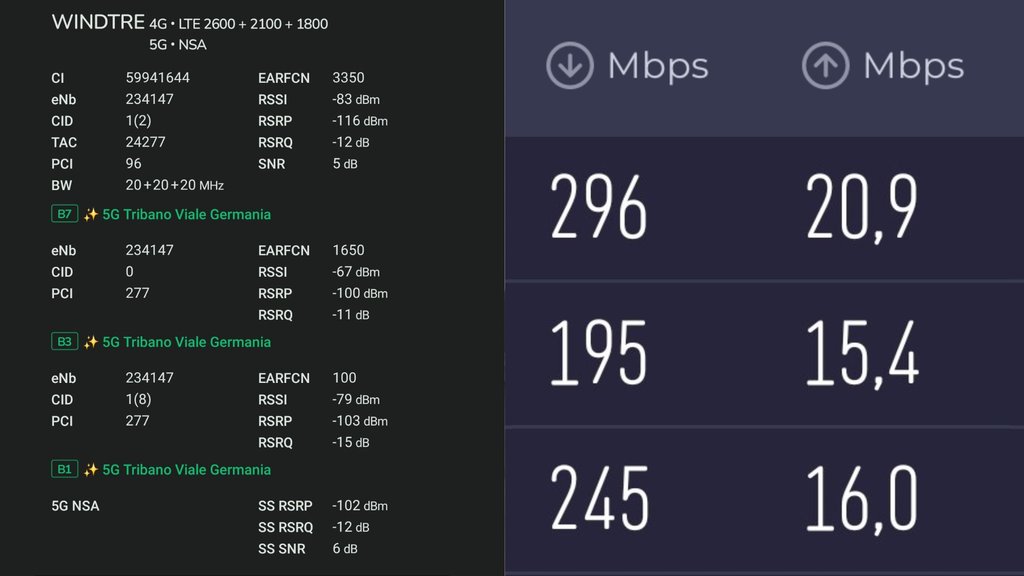This screenshot has width=1024, height=576.
Task: Click sparkle icon beside B7 site name
Action: tap(91, 214)
